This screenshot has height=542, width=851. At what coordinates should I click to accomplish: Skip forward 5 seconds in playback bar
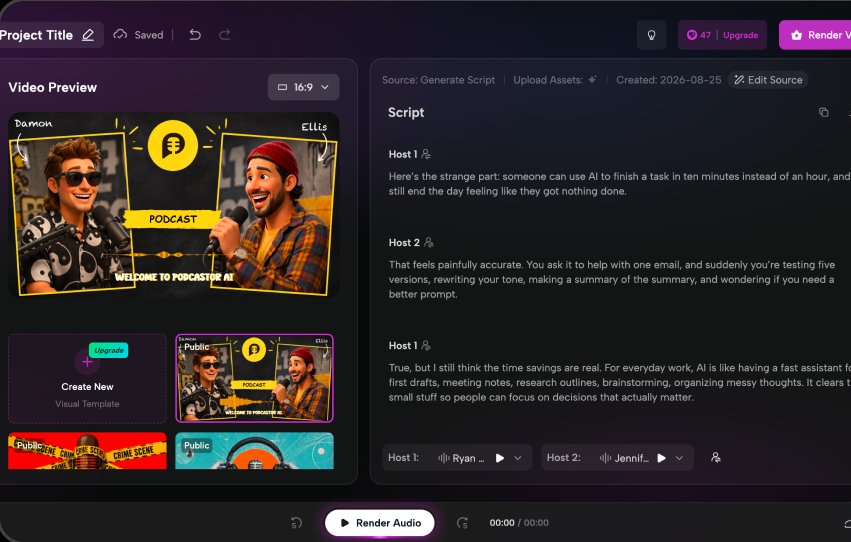tap(462, 523)
